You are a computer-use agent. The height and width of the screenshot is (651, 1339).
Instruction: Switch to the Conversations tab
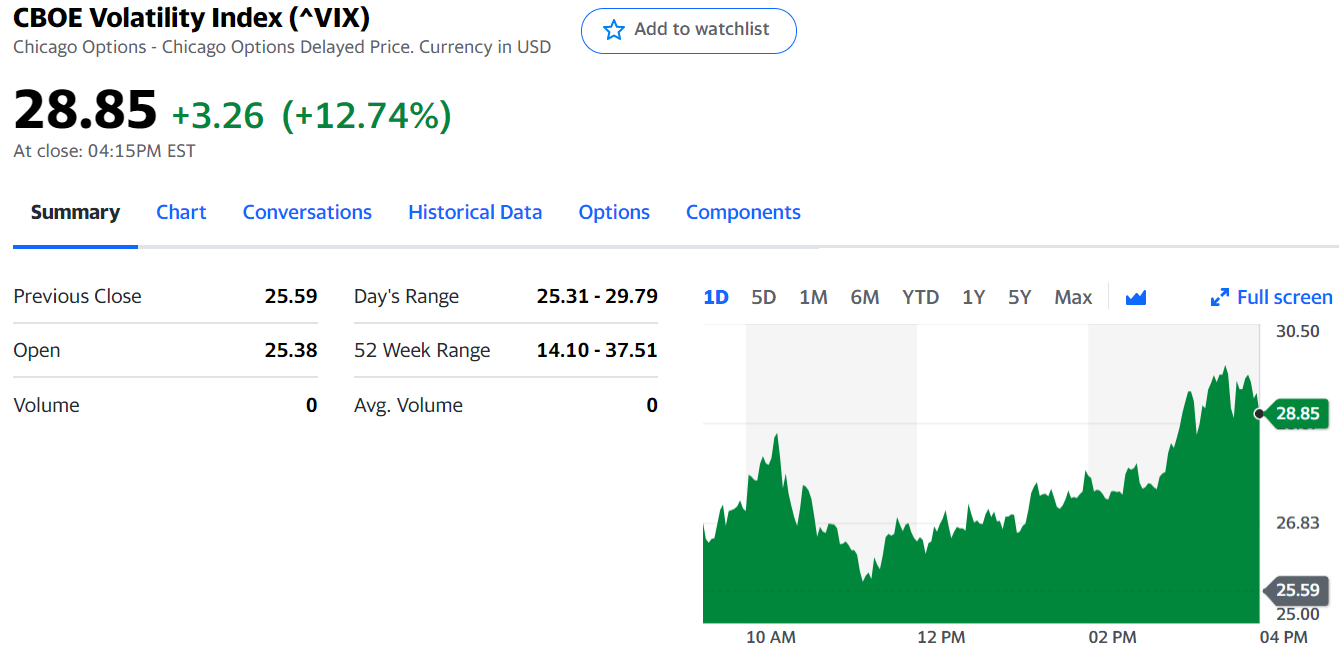click(x=307, y=212)
